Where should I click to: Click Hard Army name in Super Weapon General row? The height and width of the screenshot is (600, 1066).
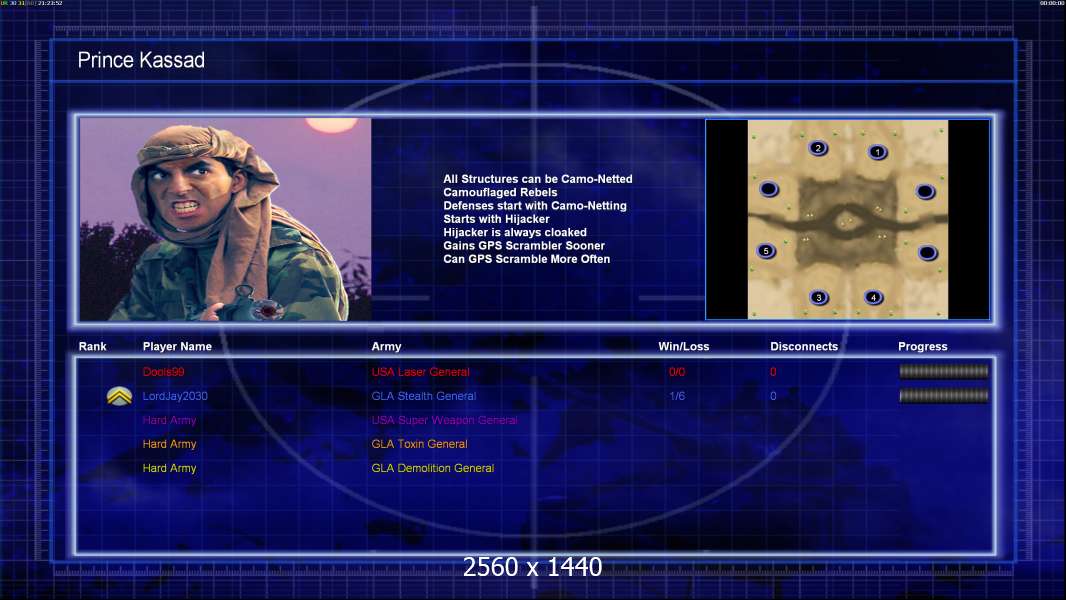click(x=169, y=420)
